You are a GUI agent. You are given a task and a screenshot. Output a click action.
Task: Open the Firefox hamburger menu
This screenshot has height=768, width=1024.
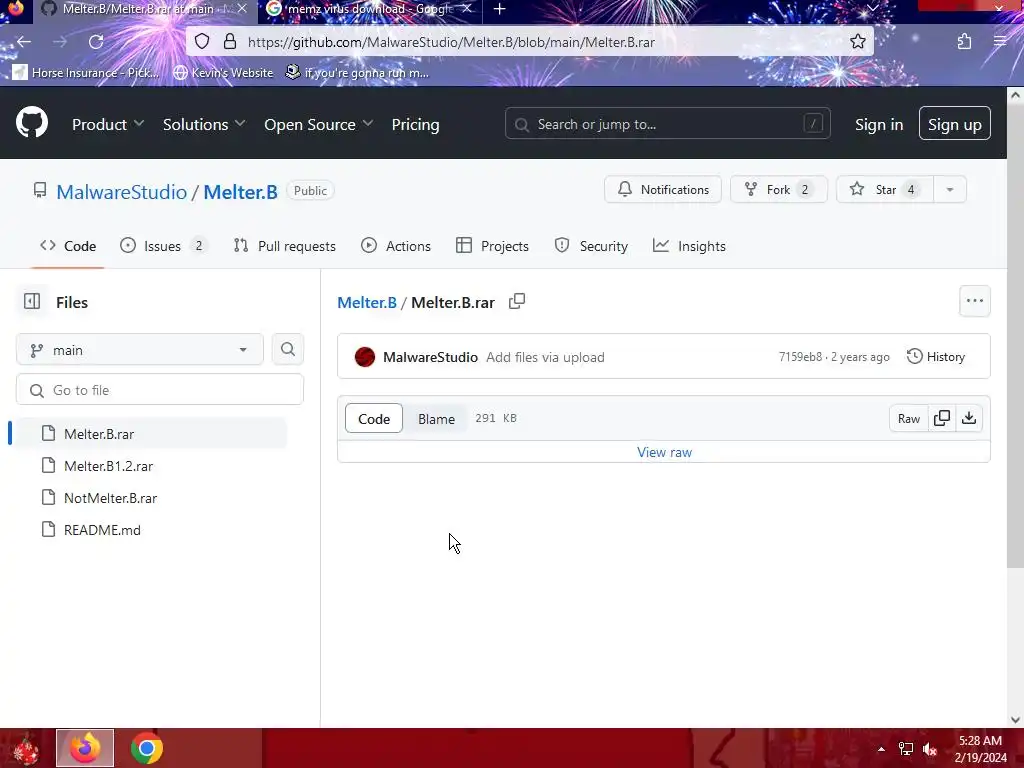1000,42
